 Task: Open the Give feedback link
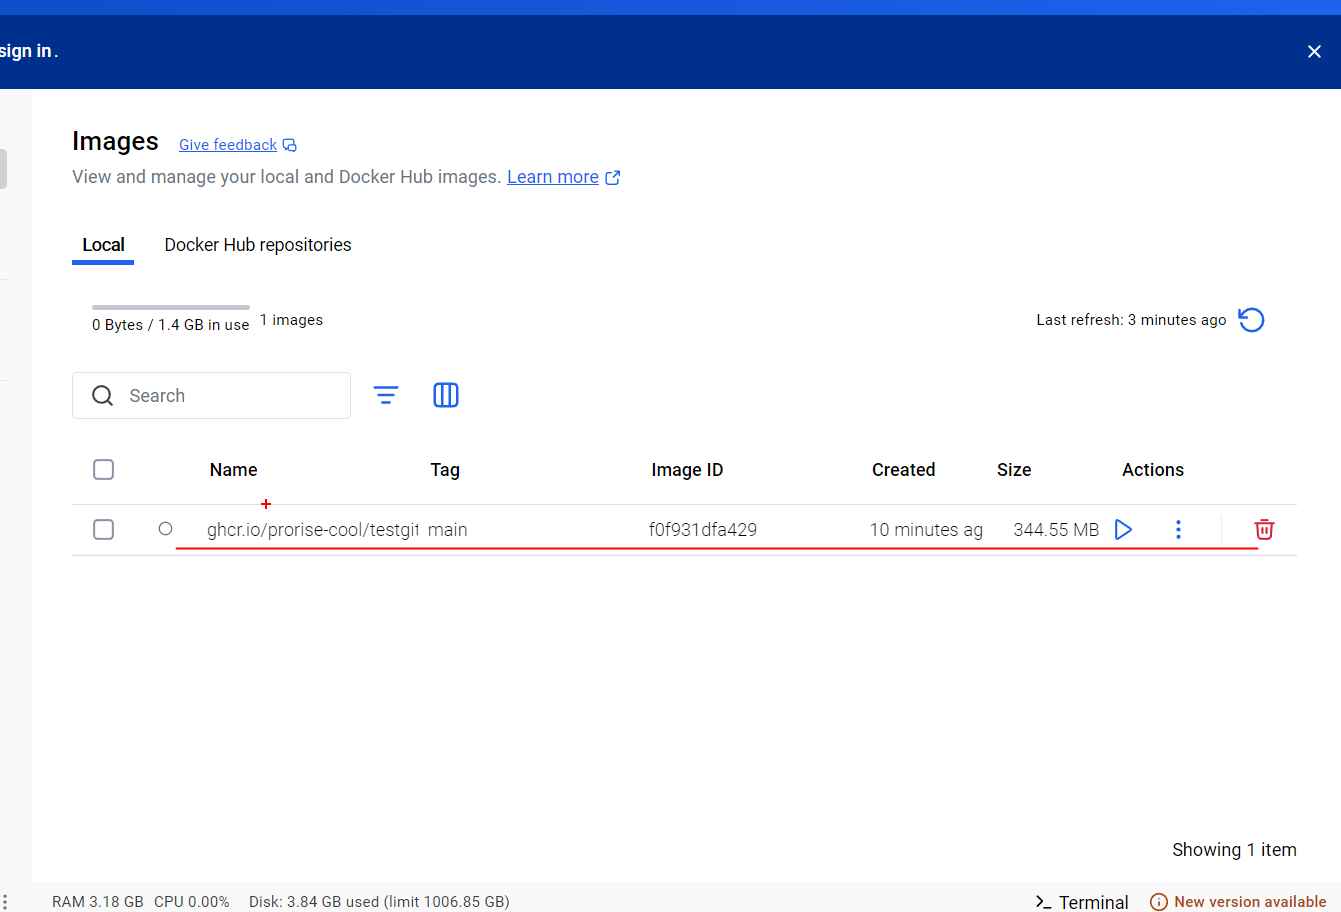(x=228, y=145)
